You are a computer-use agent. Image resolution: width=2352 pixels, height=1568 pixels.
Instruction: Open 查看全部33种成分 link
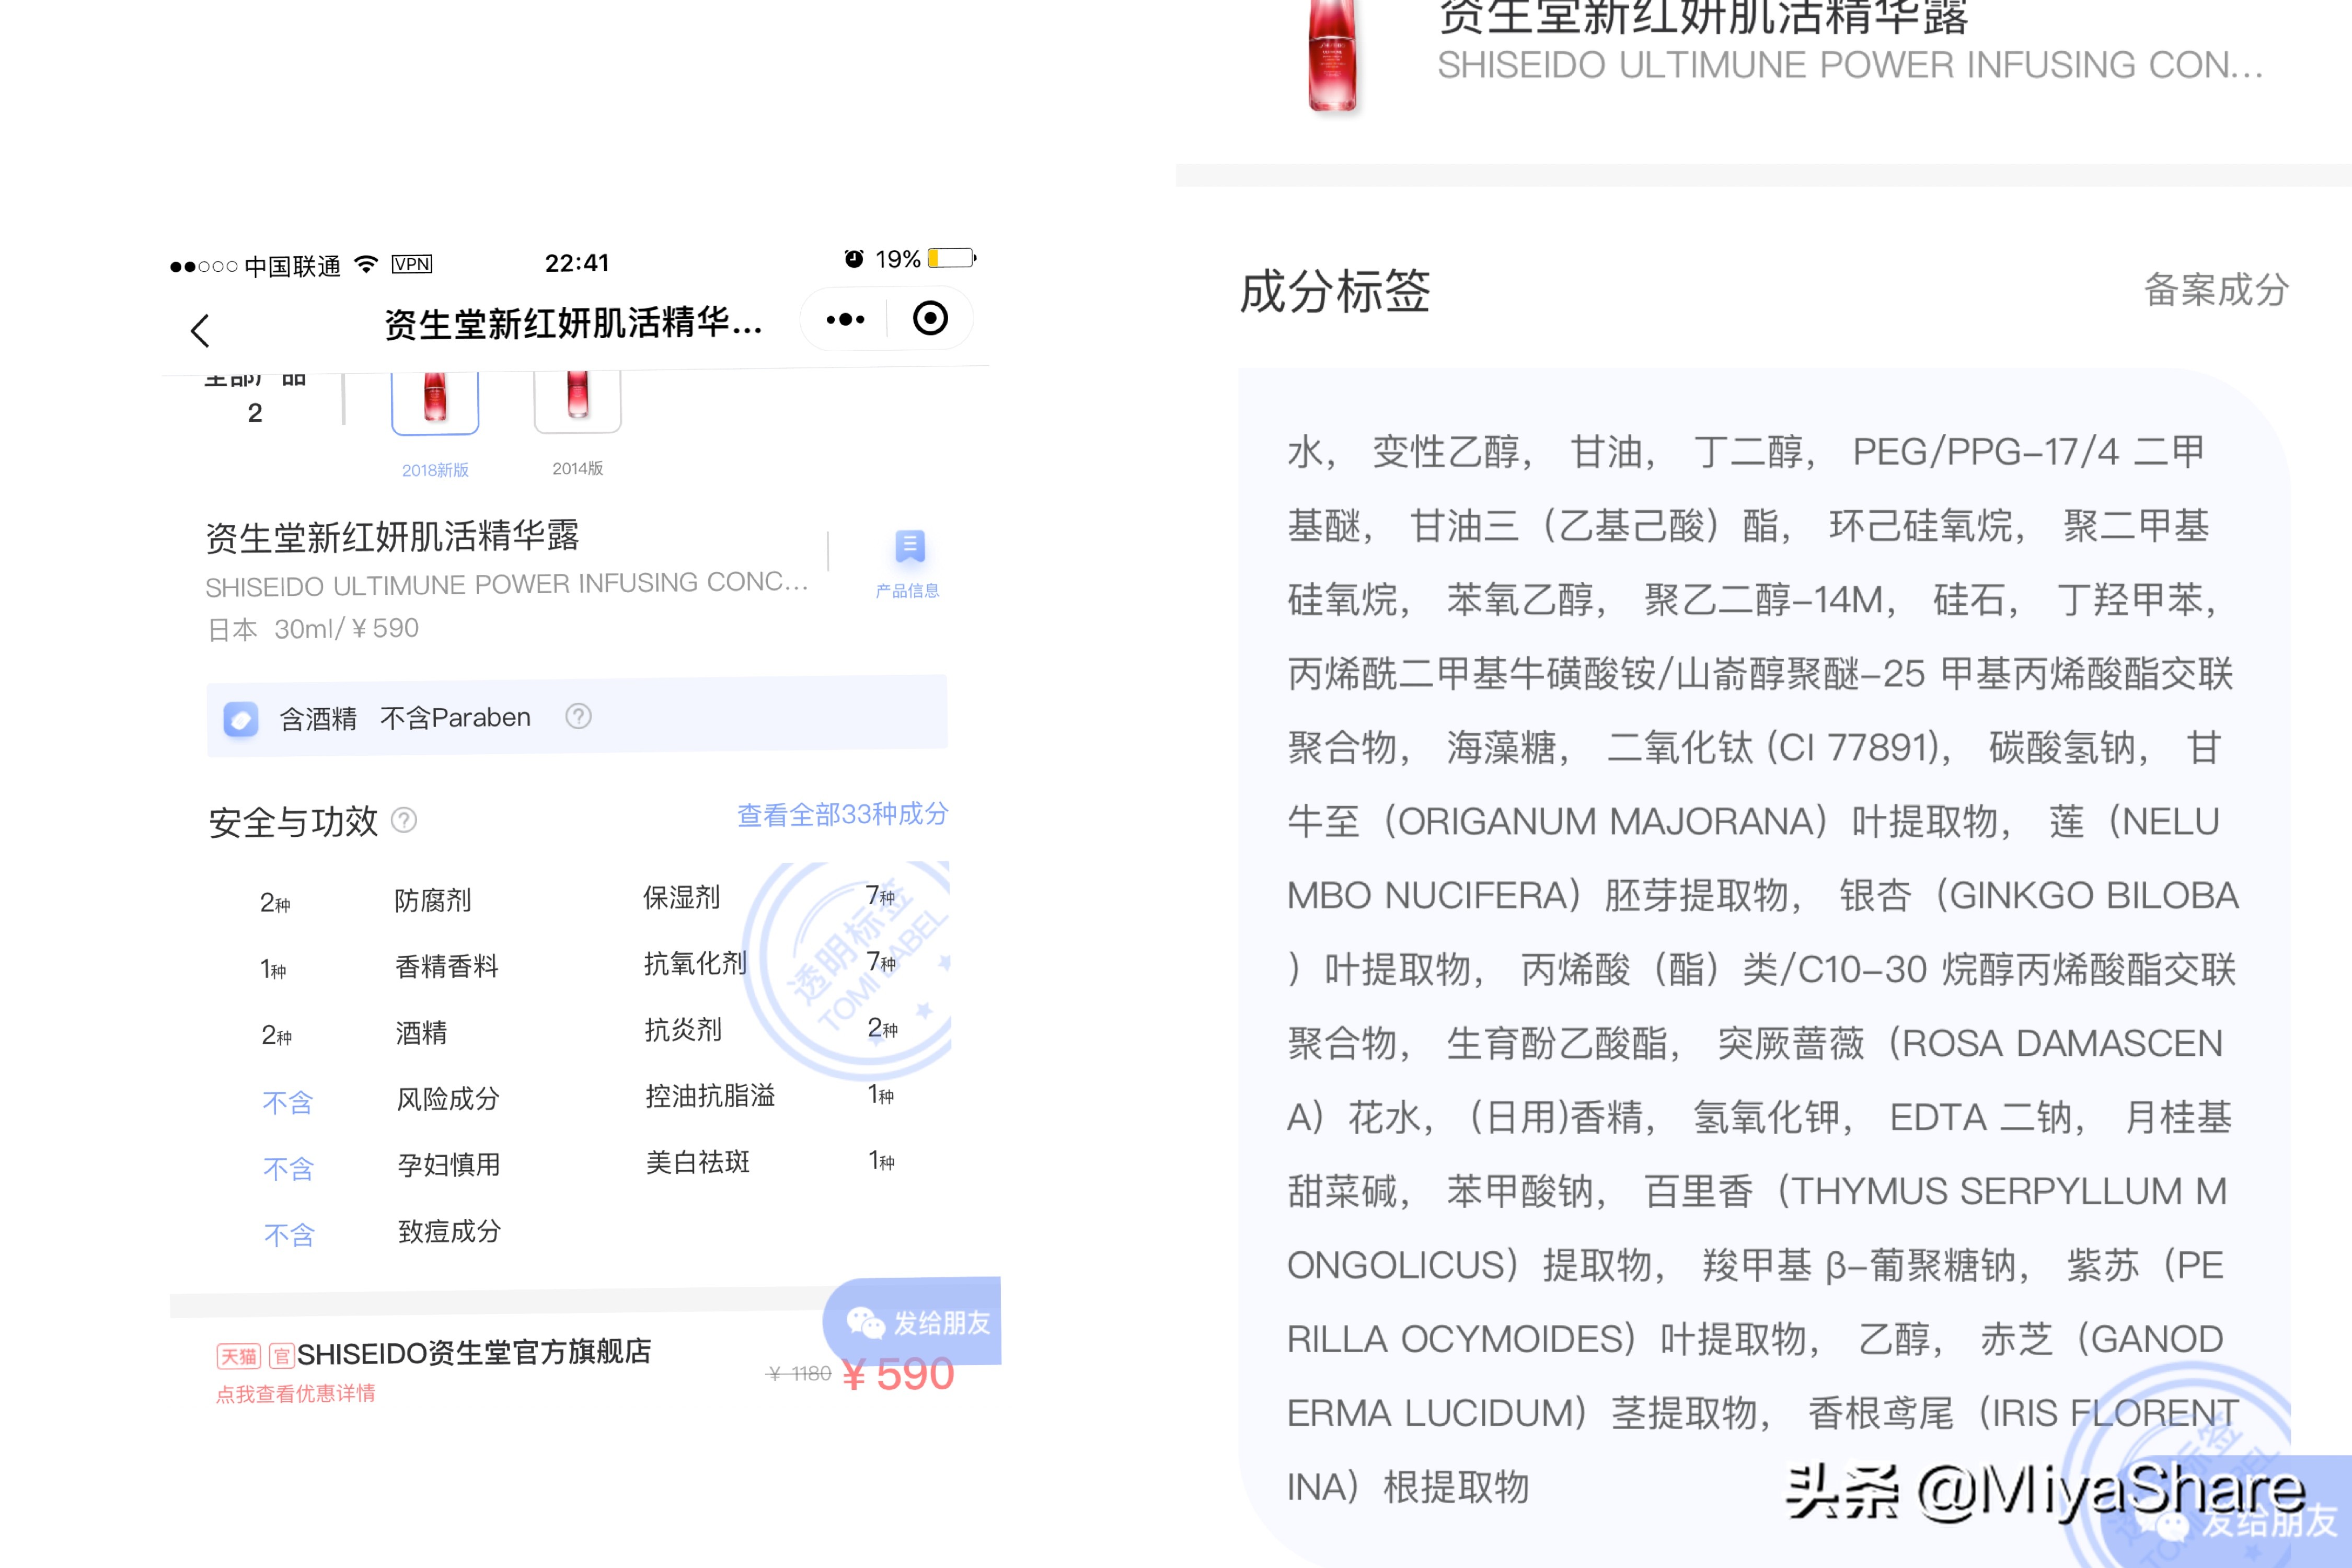point(842,814)
